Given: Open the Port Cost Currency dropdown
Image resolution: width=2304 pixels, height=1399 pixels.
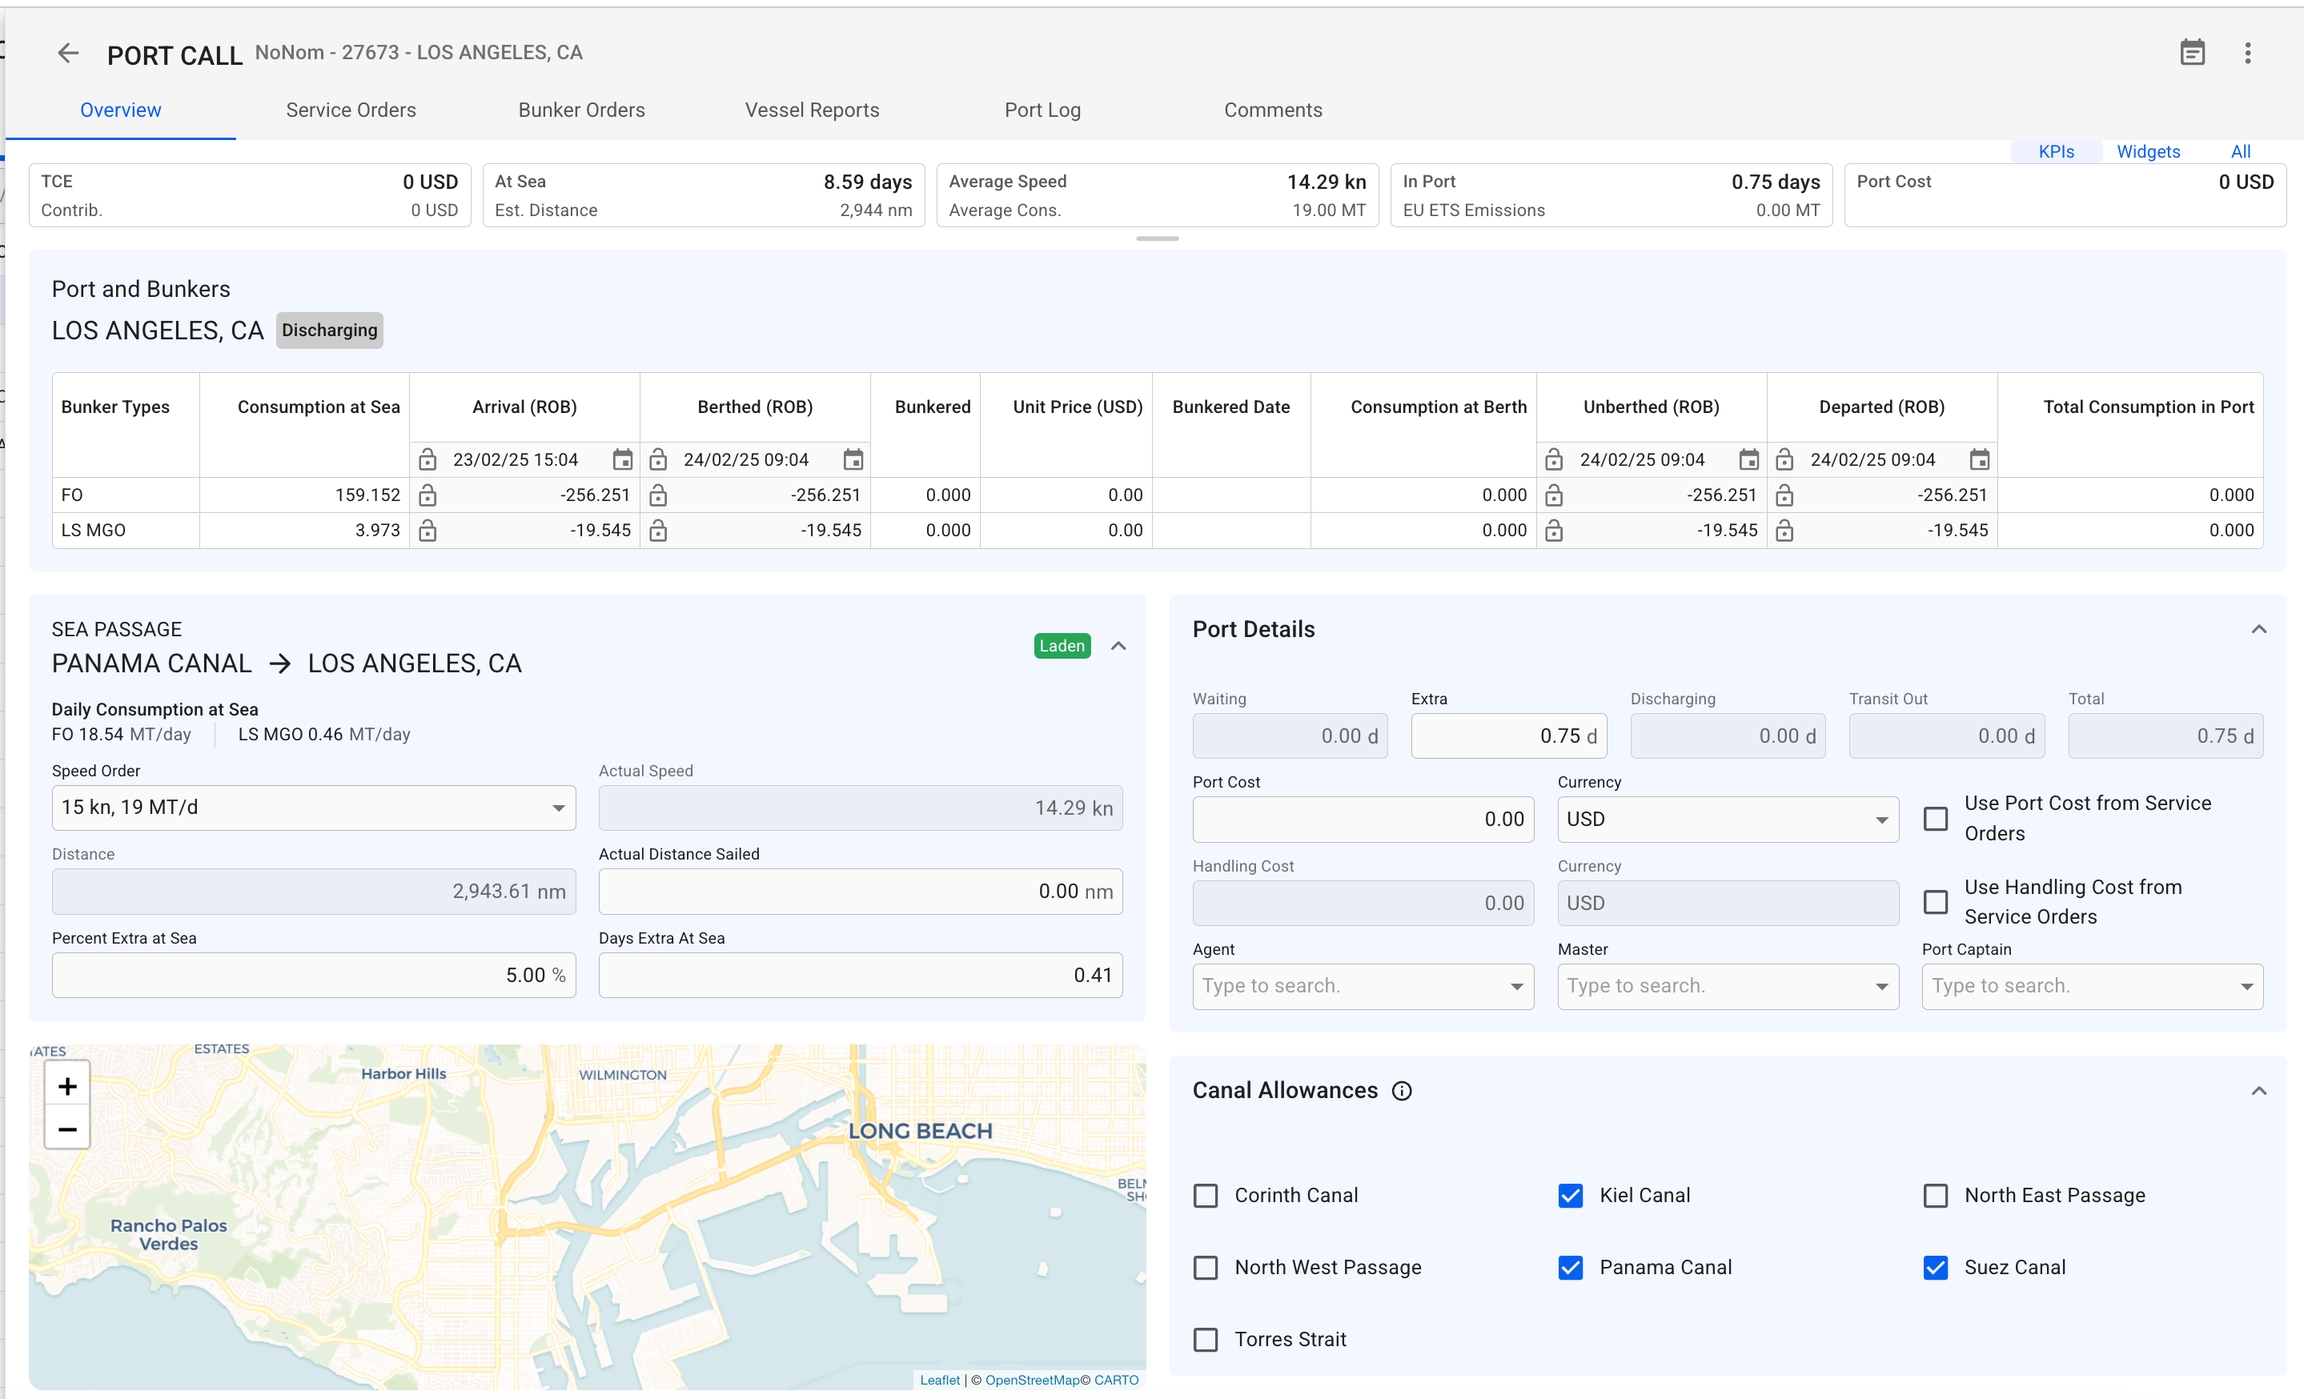Looking at the screenshot, I should 1727,820.
